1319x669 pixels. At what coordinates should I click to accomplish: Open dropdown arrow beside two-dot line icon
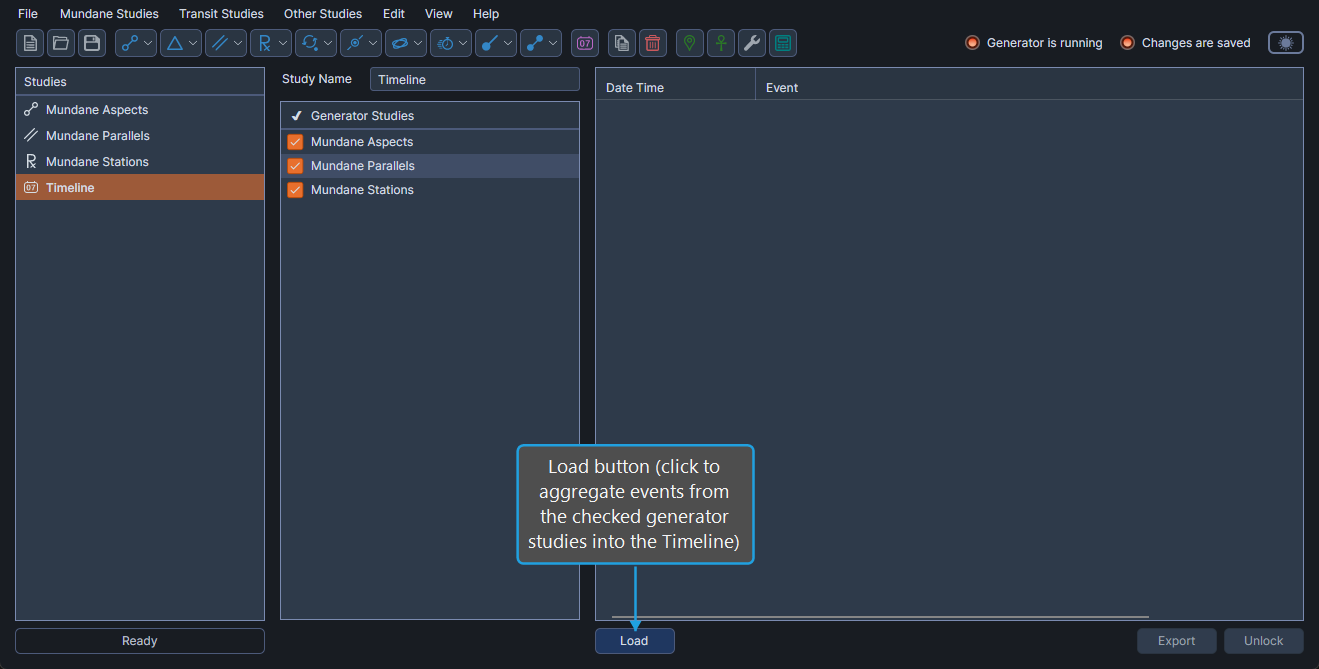(x=553, y=43)
